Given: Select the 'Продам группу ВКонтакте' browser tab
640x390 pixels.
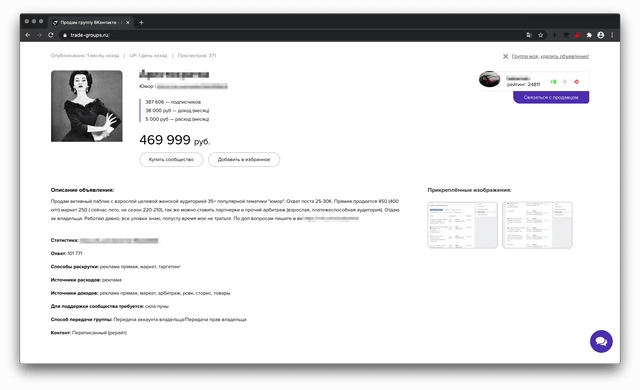Looking at the screenshot, I should (x=91, y=22).
